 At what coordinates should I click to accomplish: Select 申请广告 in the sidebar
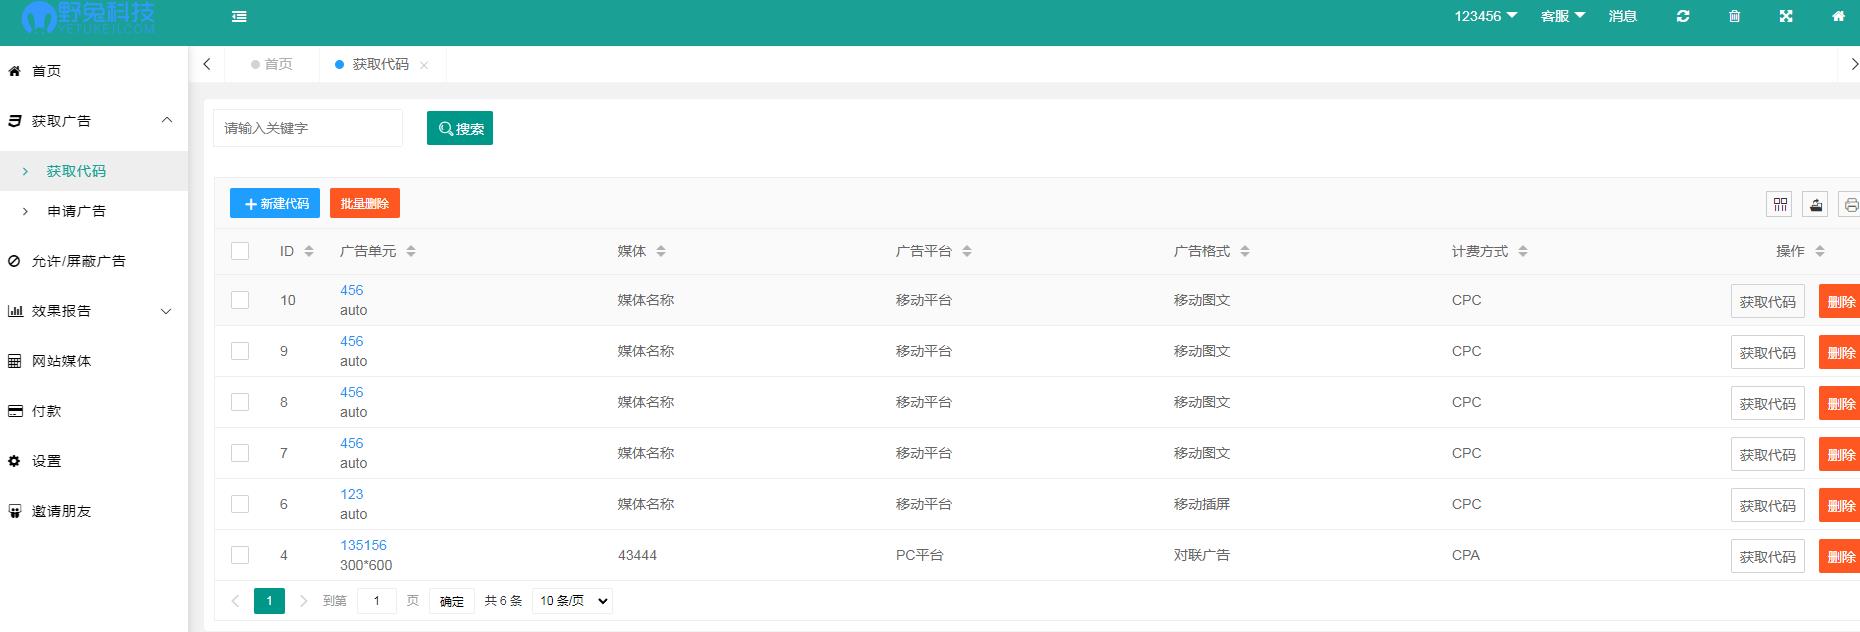click(x=94, y=211)
